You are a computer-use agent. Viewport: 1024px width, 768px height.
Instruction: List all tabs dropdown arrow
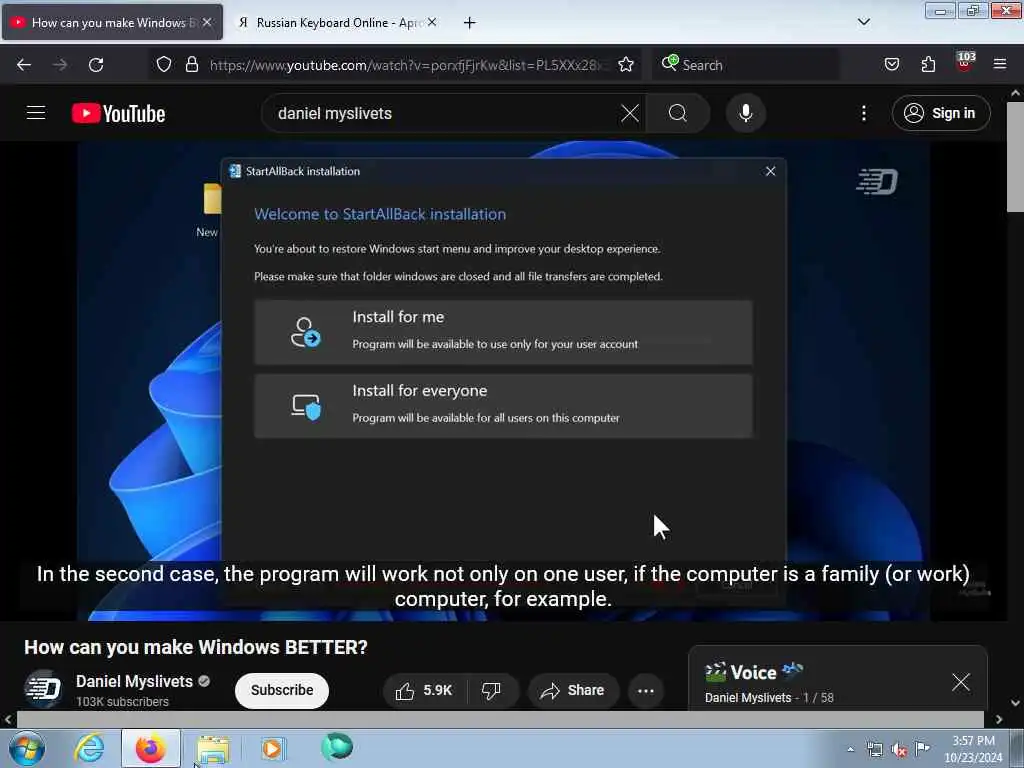(x=863, y=22)
